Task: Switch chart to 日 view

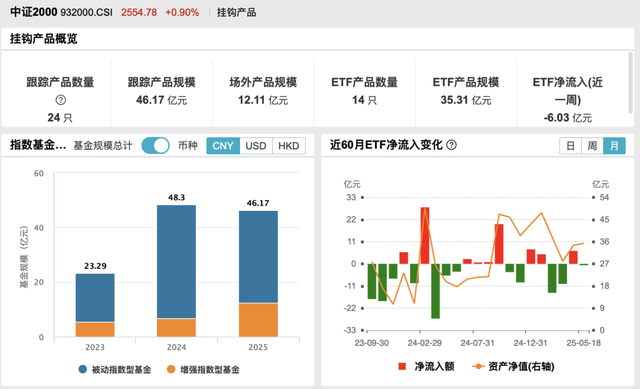Action: pos(570,146)
